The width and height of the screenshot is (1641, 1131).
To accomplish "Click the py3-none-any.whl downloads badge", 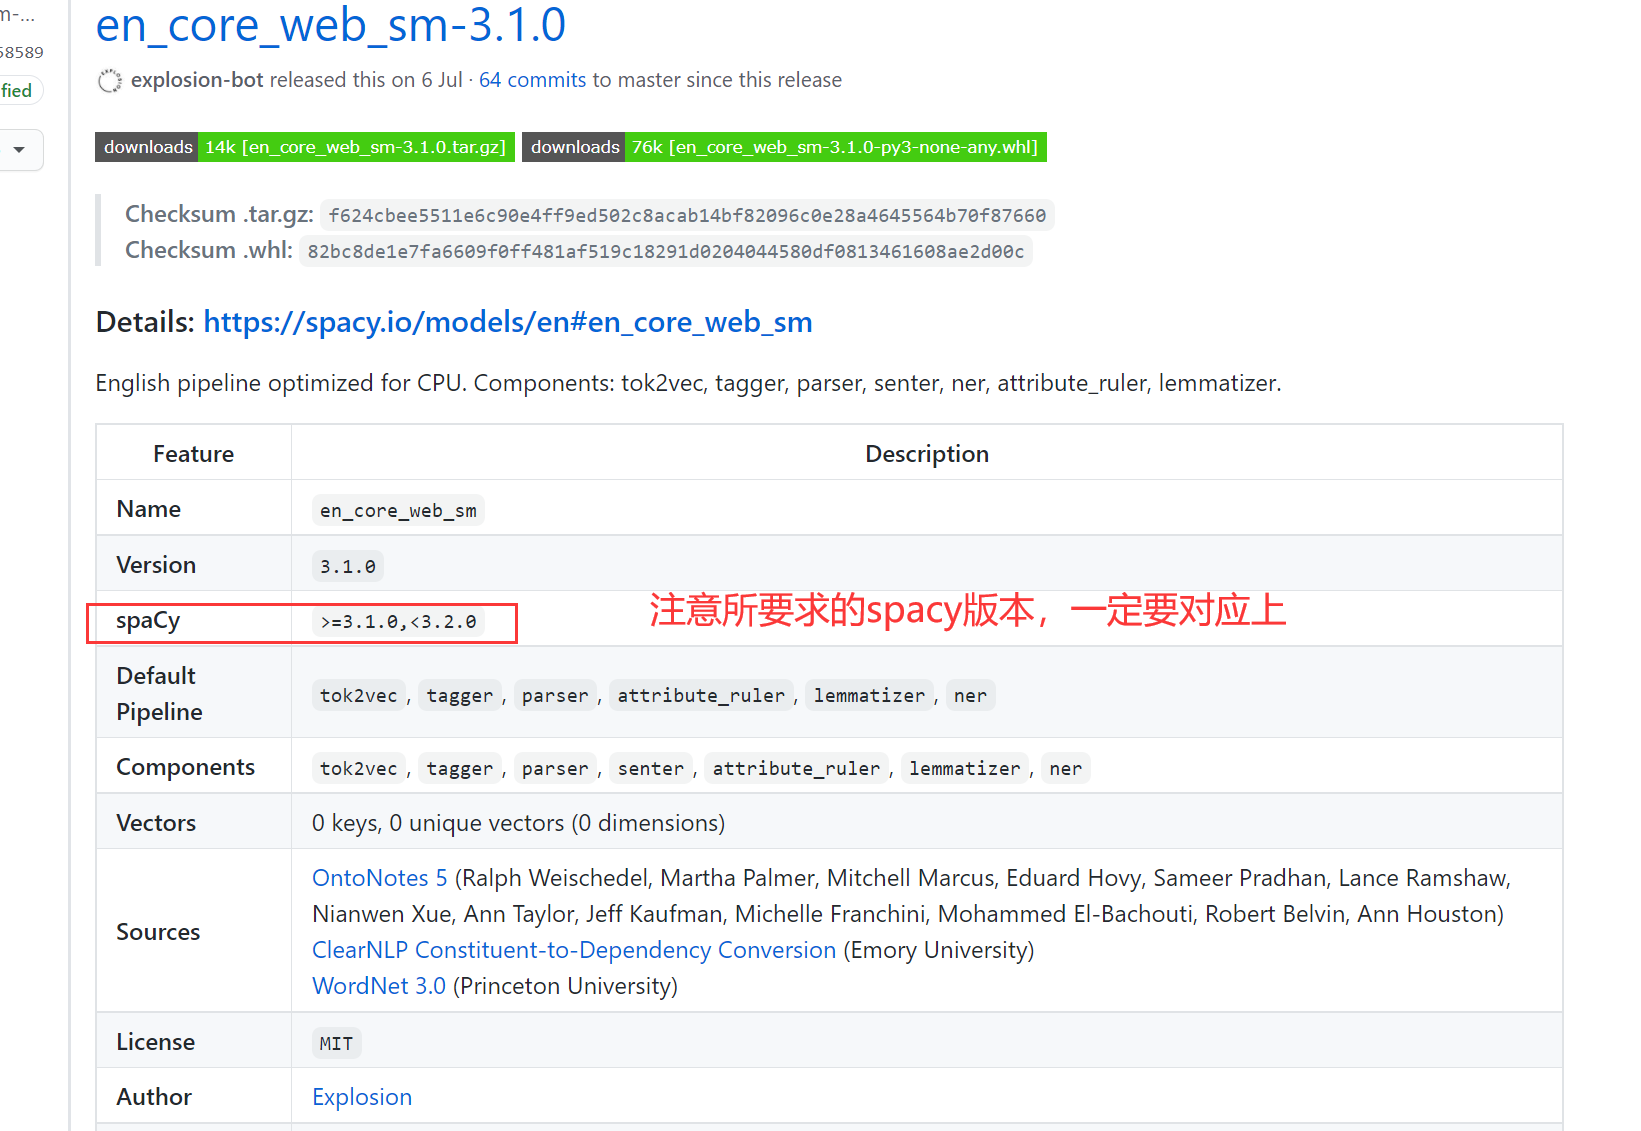I will coord(784,147).
